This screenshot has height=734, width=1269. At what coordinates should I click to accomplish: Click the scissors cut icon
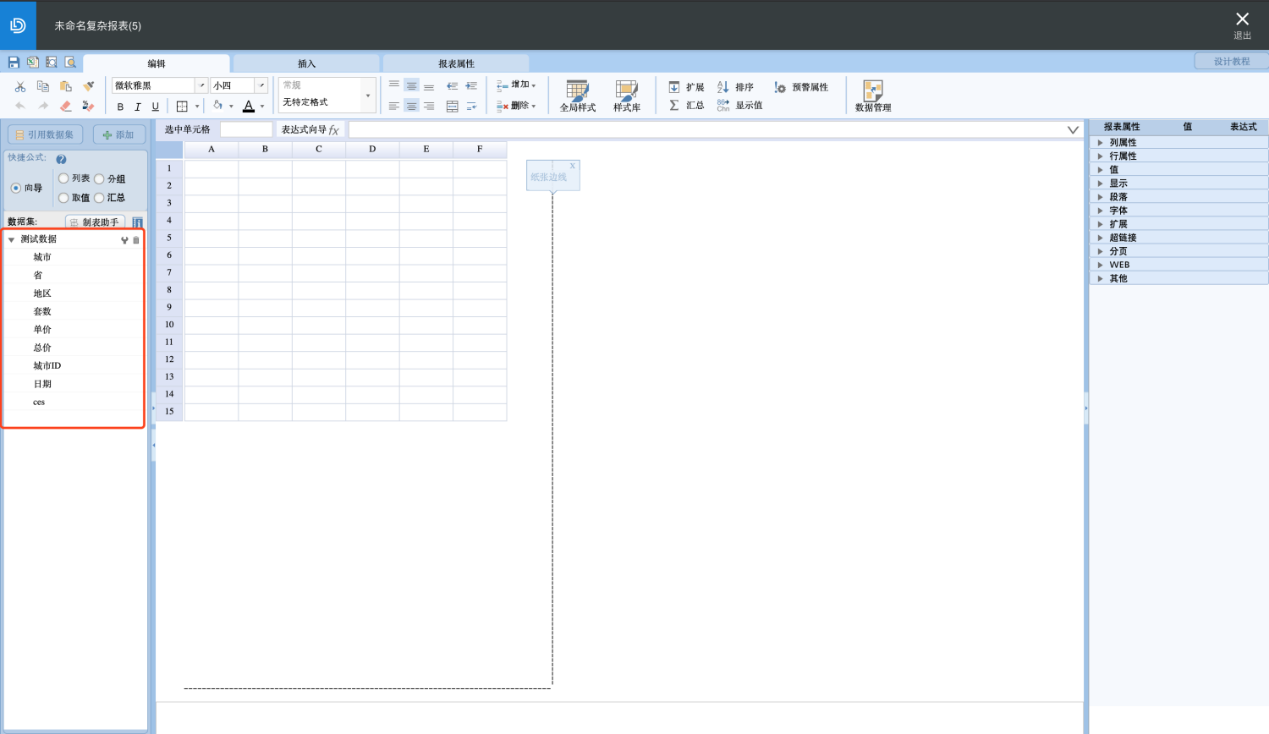click(20, 87)
